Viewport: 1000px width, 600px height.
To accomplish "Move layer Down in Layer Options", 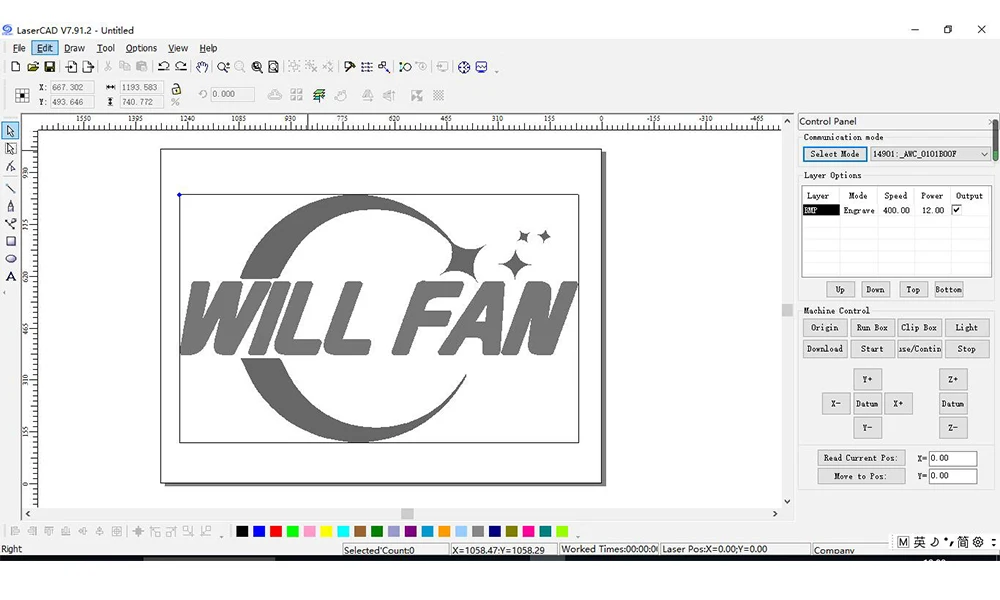I will click(x=875, y=289).
